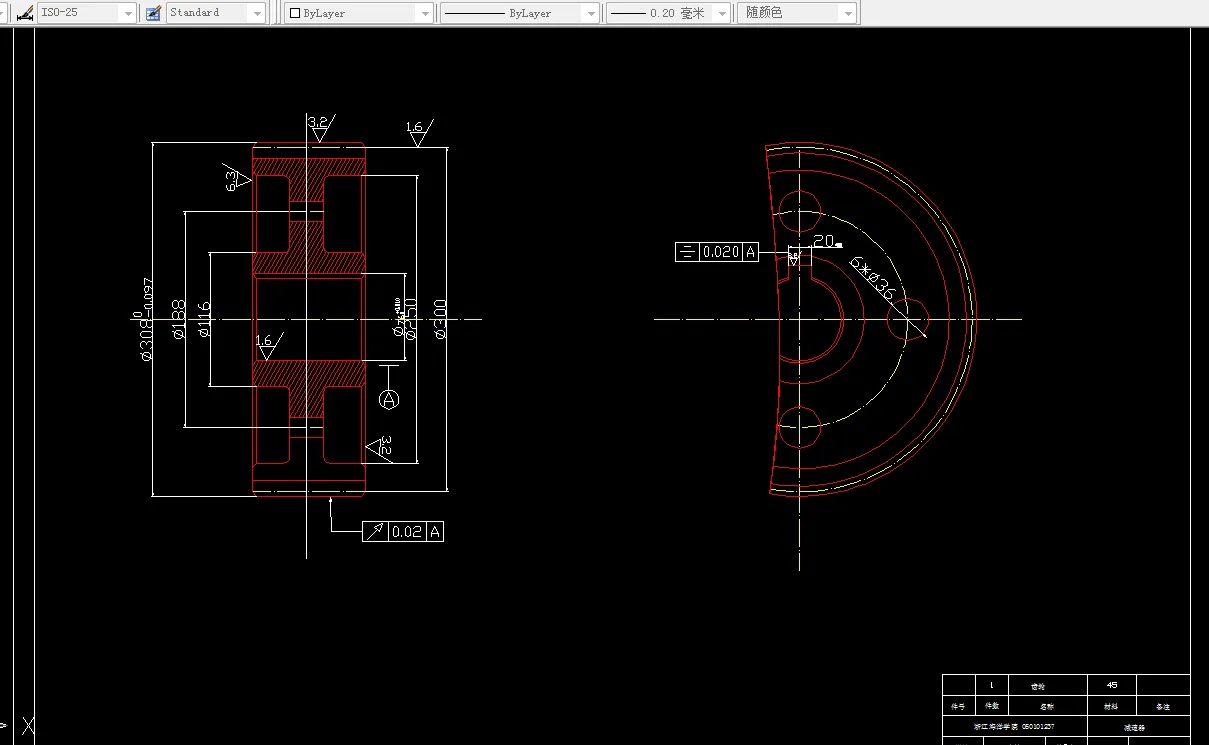Select the 件号 title block cell

point(958,706)
